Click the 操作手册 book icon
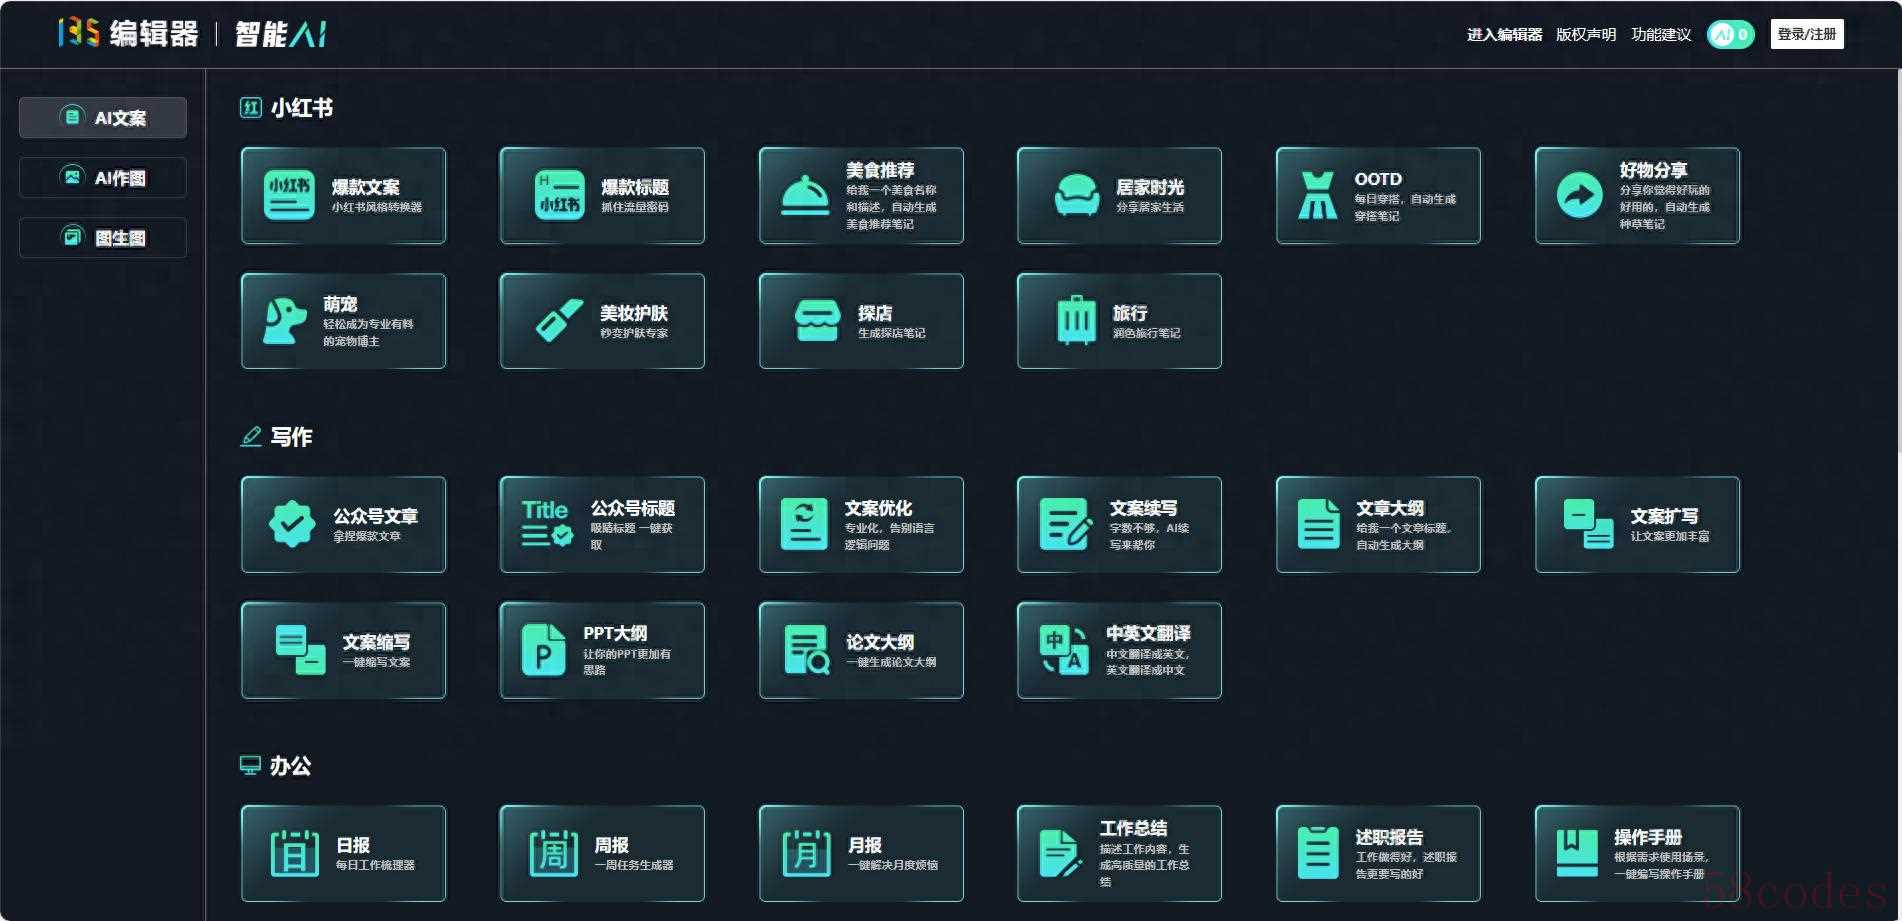 [1577, 853]
